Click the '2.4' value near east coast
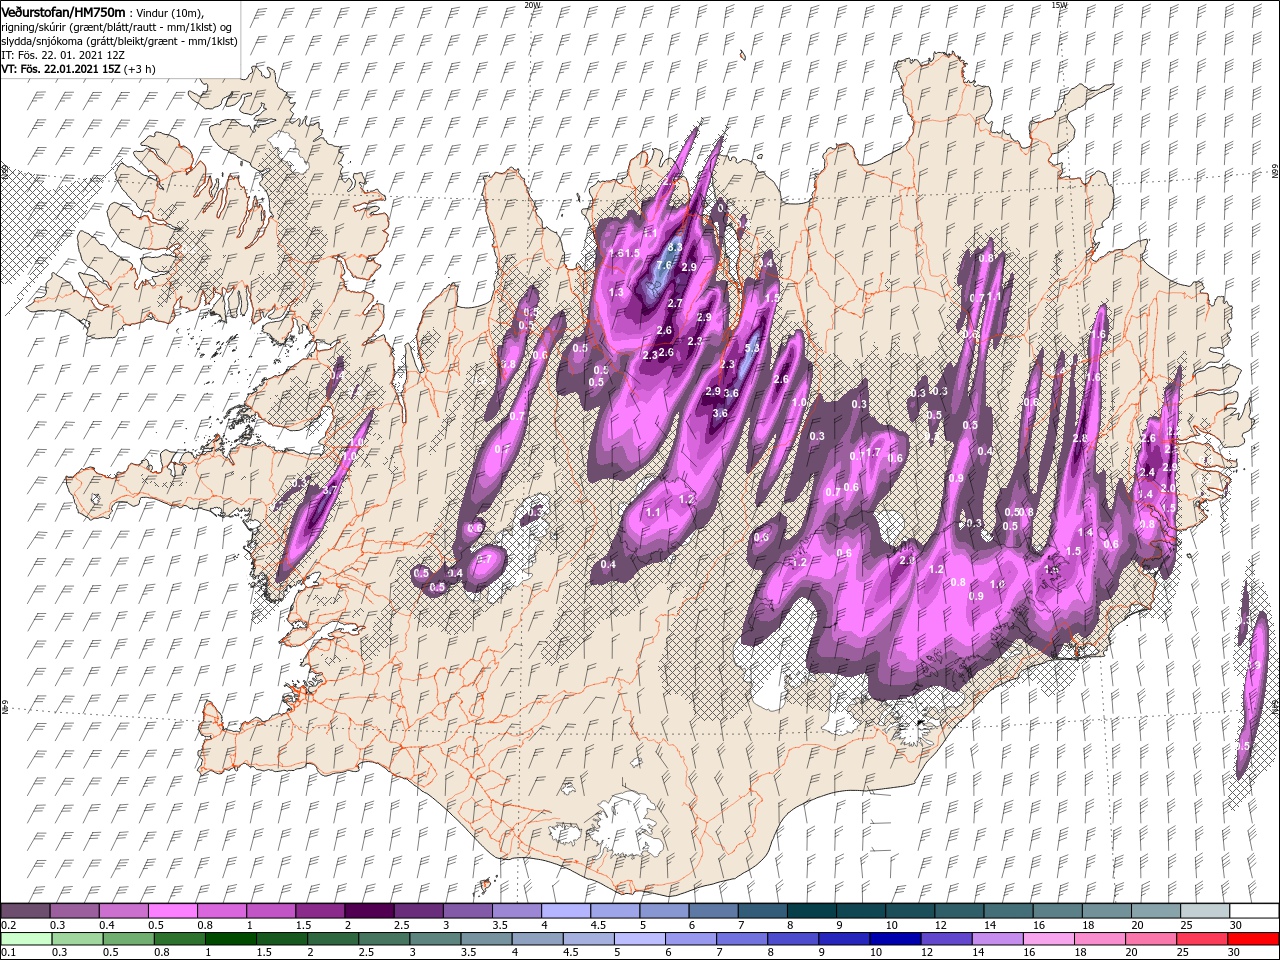The image size is (1280, 960). tap(1147, 472)
